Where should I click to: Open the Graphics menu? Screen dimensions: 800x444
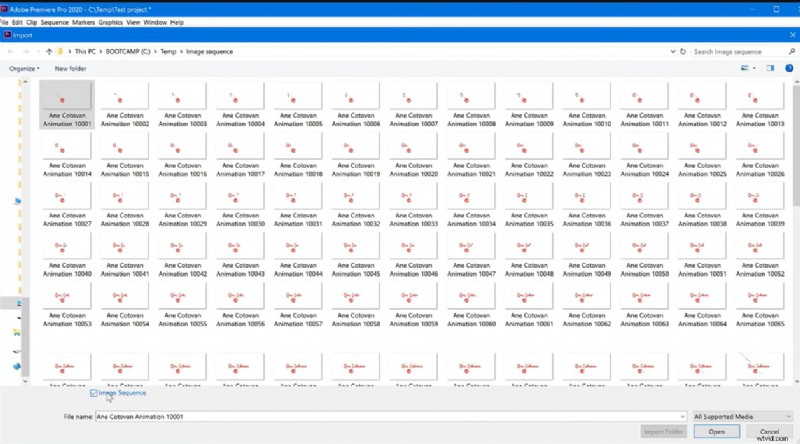click(110, 21)
